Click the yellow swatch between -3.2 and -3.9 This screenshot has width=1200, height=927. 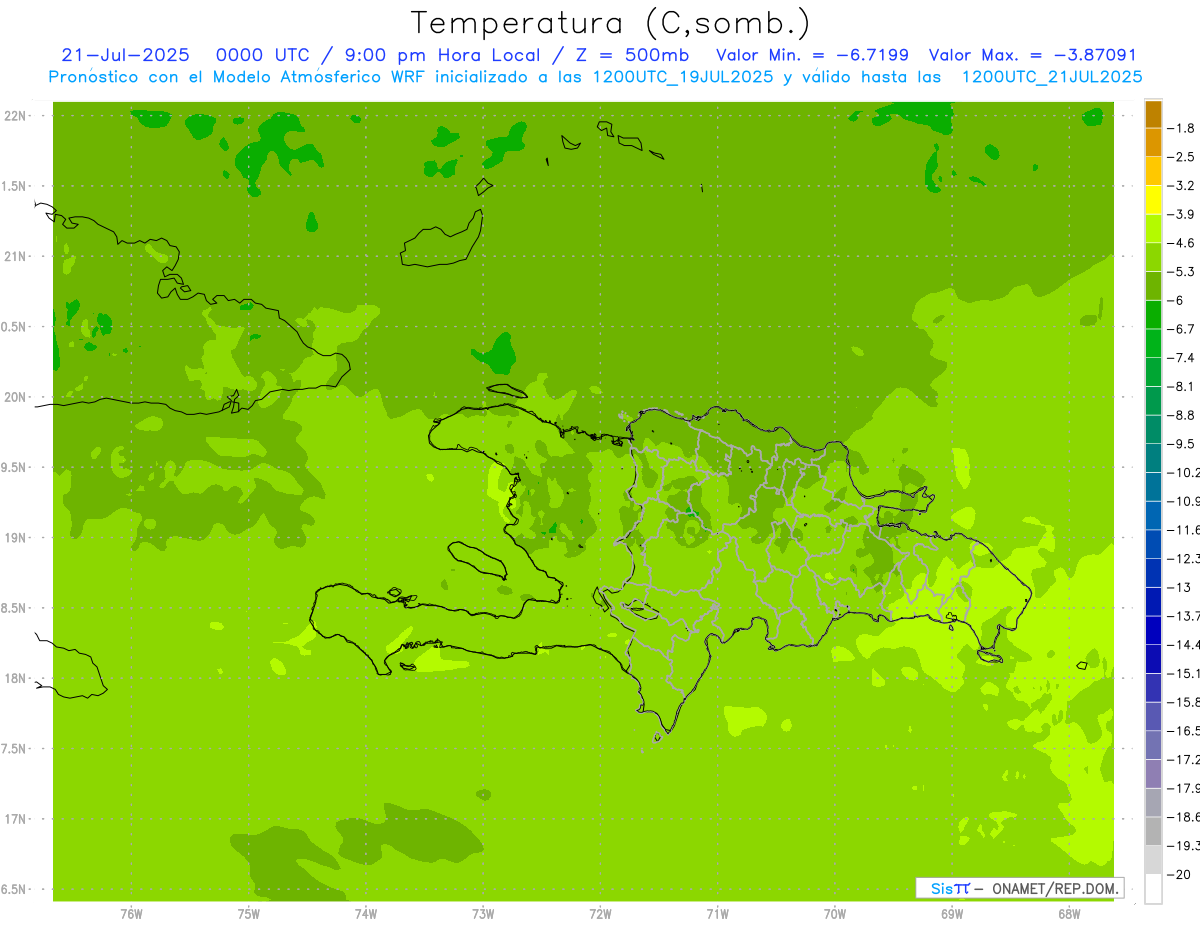point(1153,200)
